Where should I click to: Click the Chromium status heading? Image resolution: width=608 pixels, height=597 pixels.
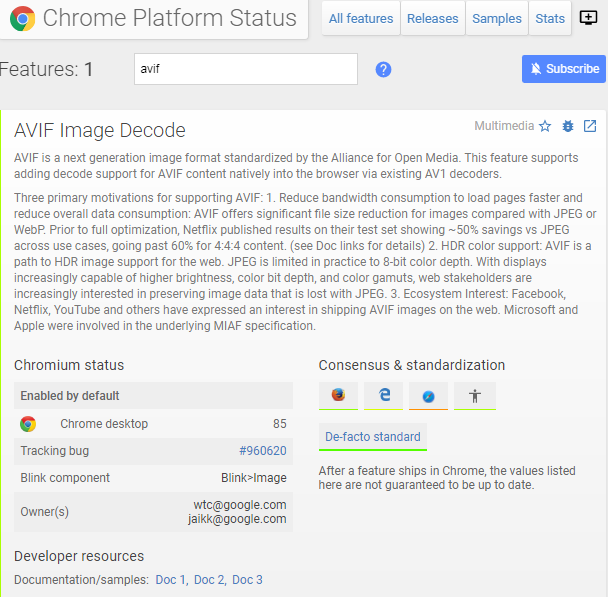(x=69, y=365)
